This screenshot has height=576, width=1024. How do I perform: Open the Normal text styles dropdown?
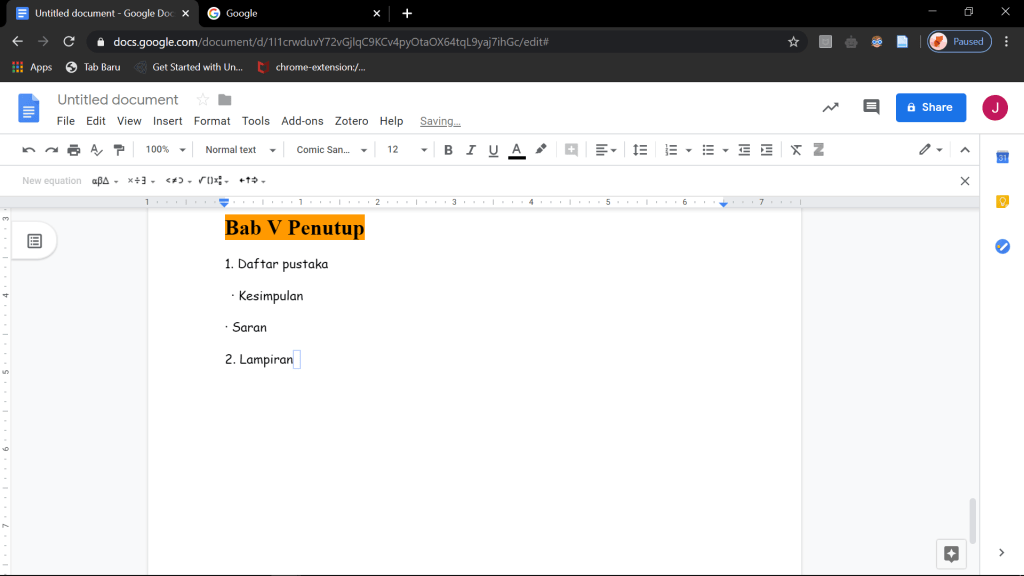pyautogui.click(x=238, y=150)
